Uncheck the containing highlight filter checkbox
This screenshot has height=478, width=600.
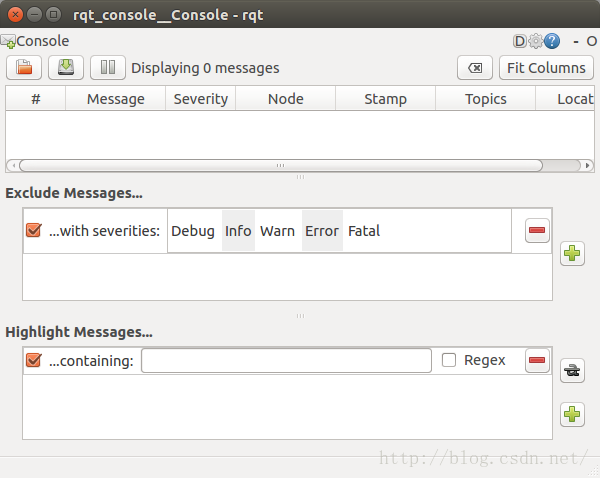34,360
